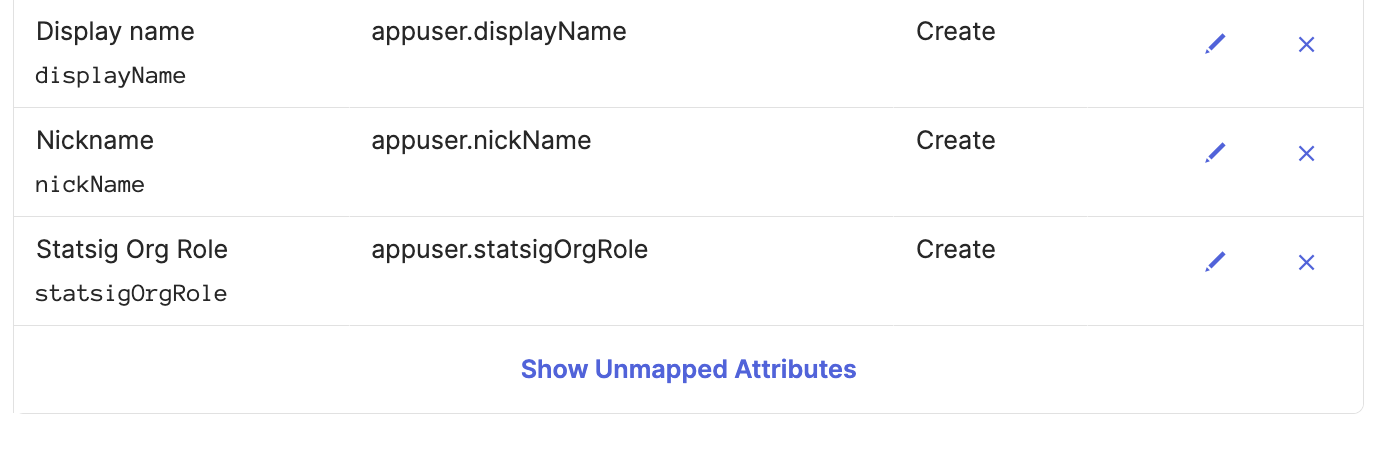Edit the Display name attribute mapping
1386x456 pixels.
pos(1215,44)
